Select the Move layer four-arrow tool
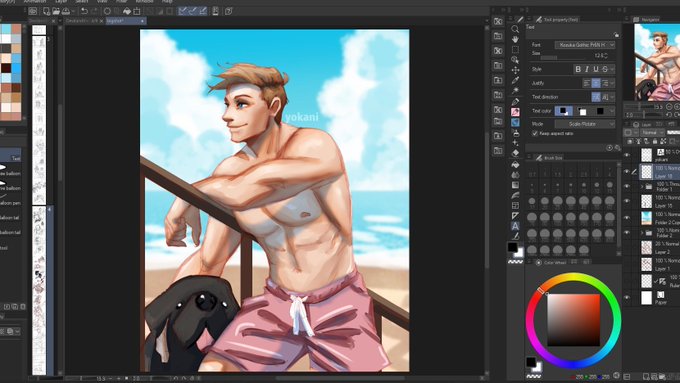The image size is (680, 383). (x=515, y=70)
